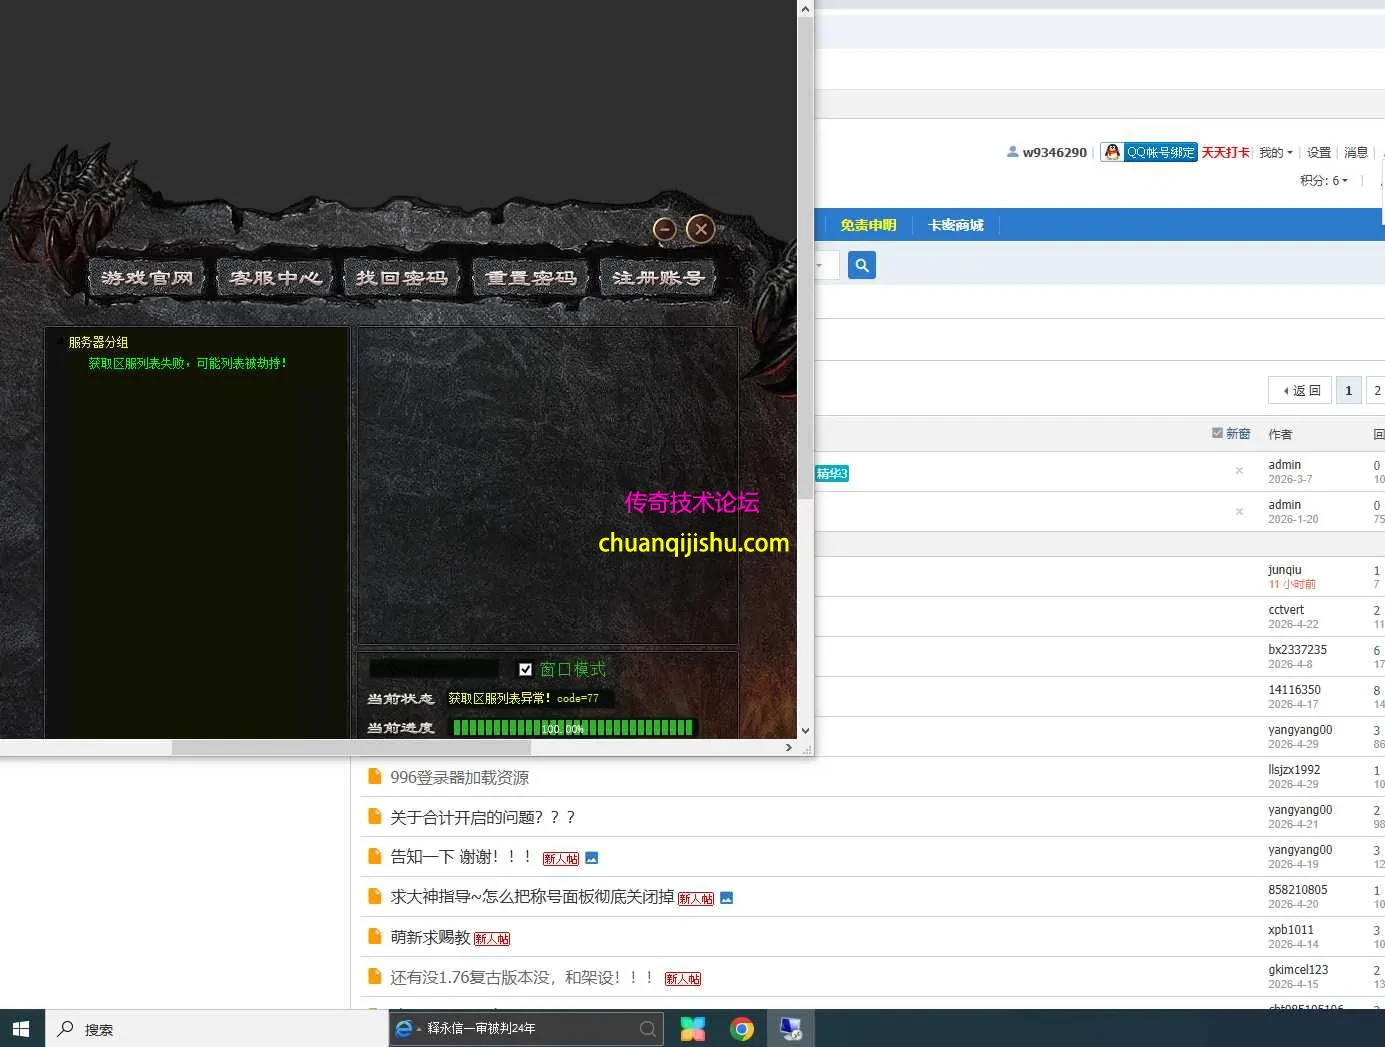Click the blue magnifier search button
This screenshot has width=1385, height=1047.
pyautogui.click(x=862, y=265)
